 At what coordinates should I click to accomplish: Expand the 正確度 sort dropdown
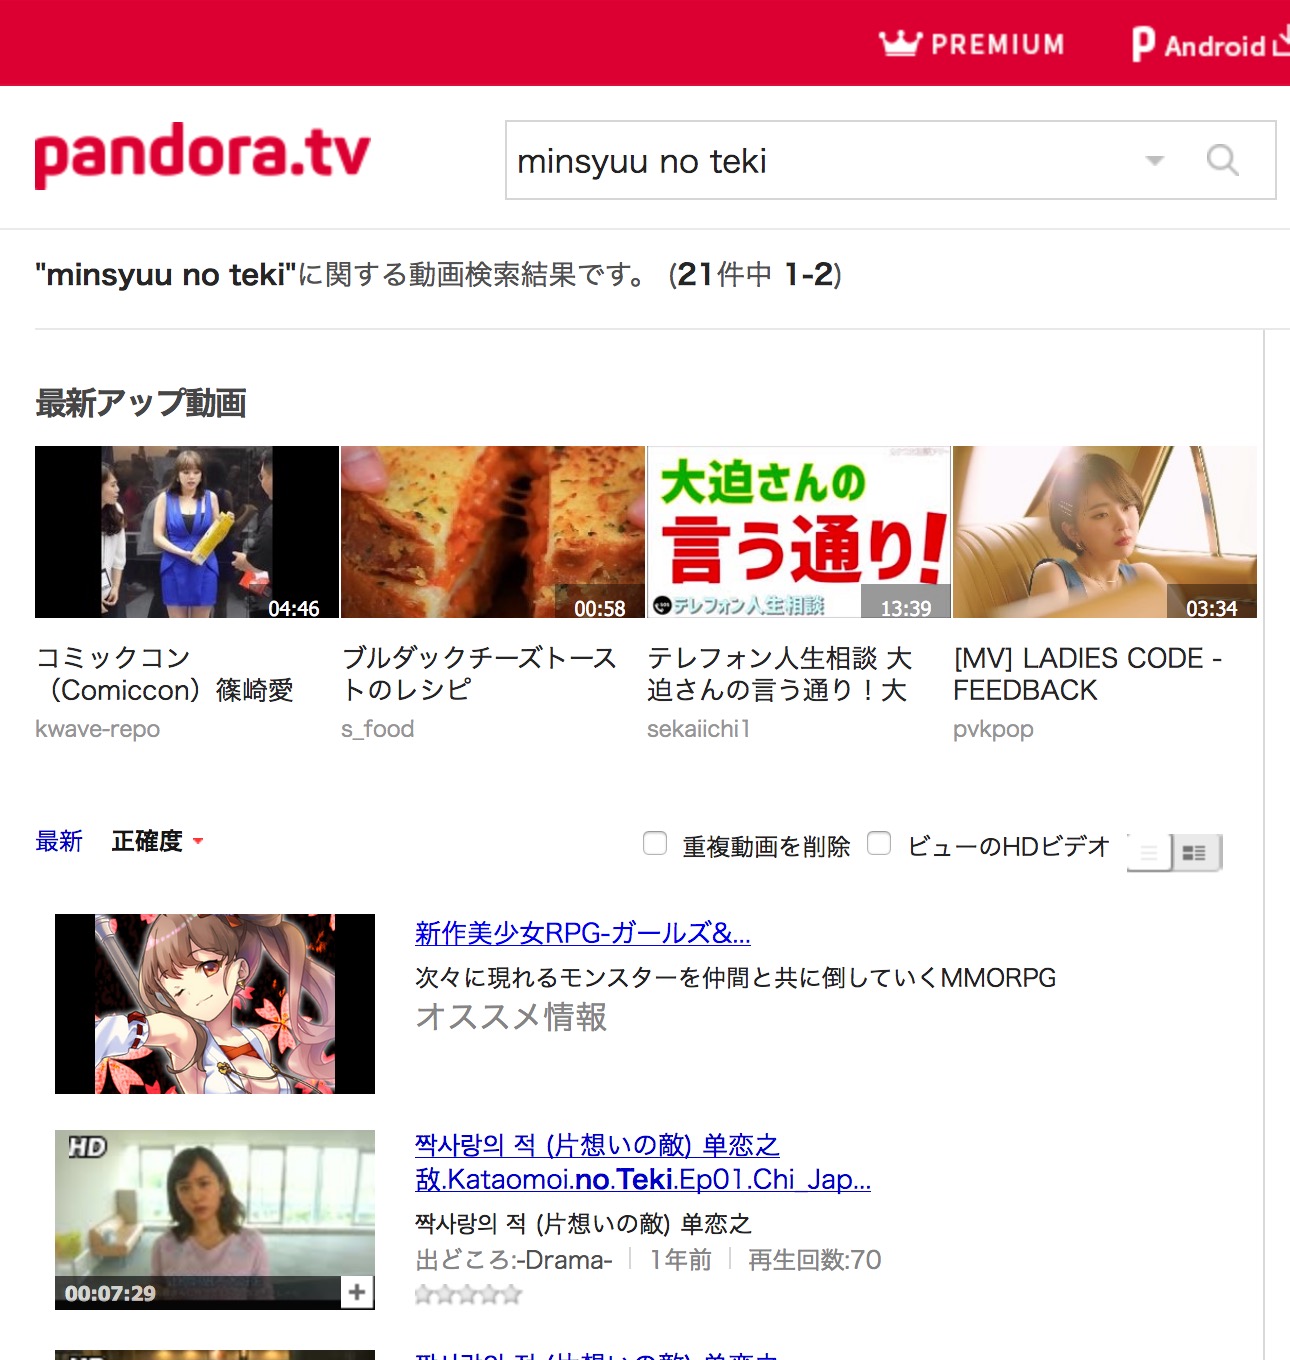point(158,841)
